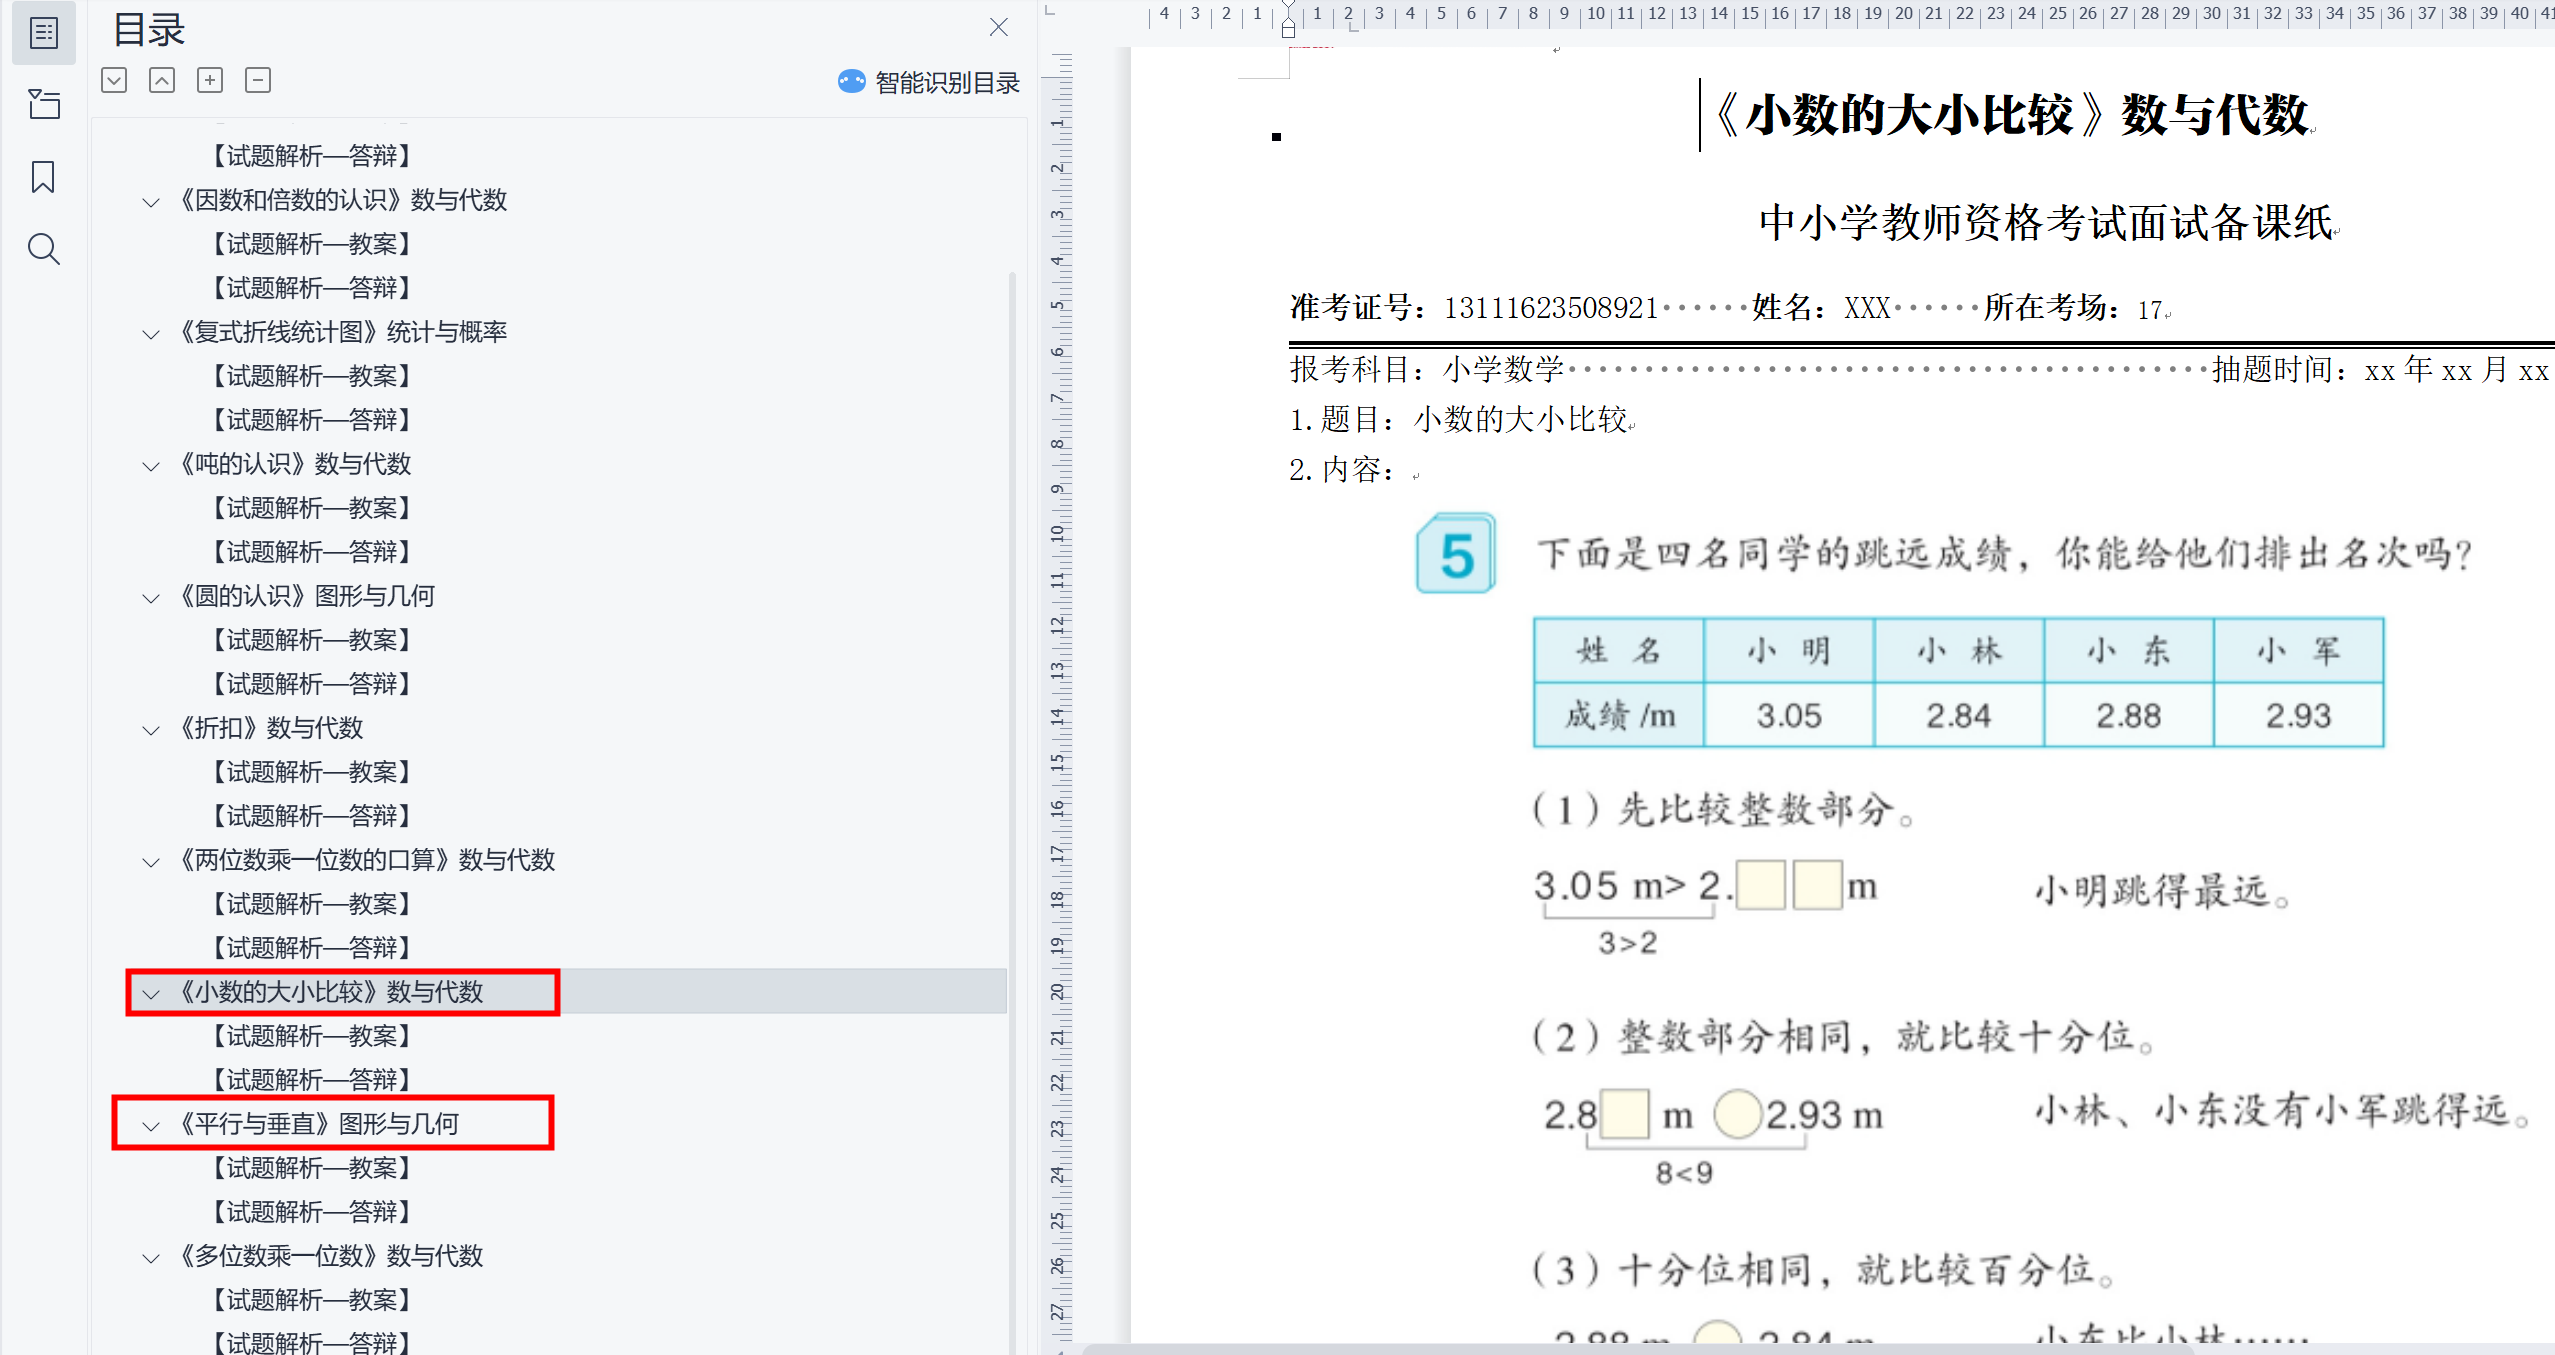
Task: Go to 【试题解析—教案】 under 小数的大小比较
Action: (x=312, y=1036)
